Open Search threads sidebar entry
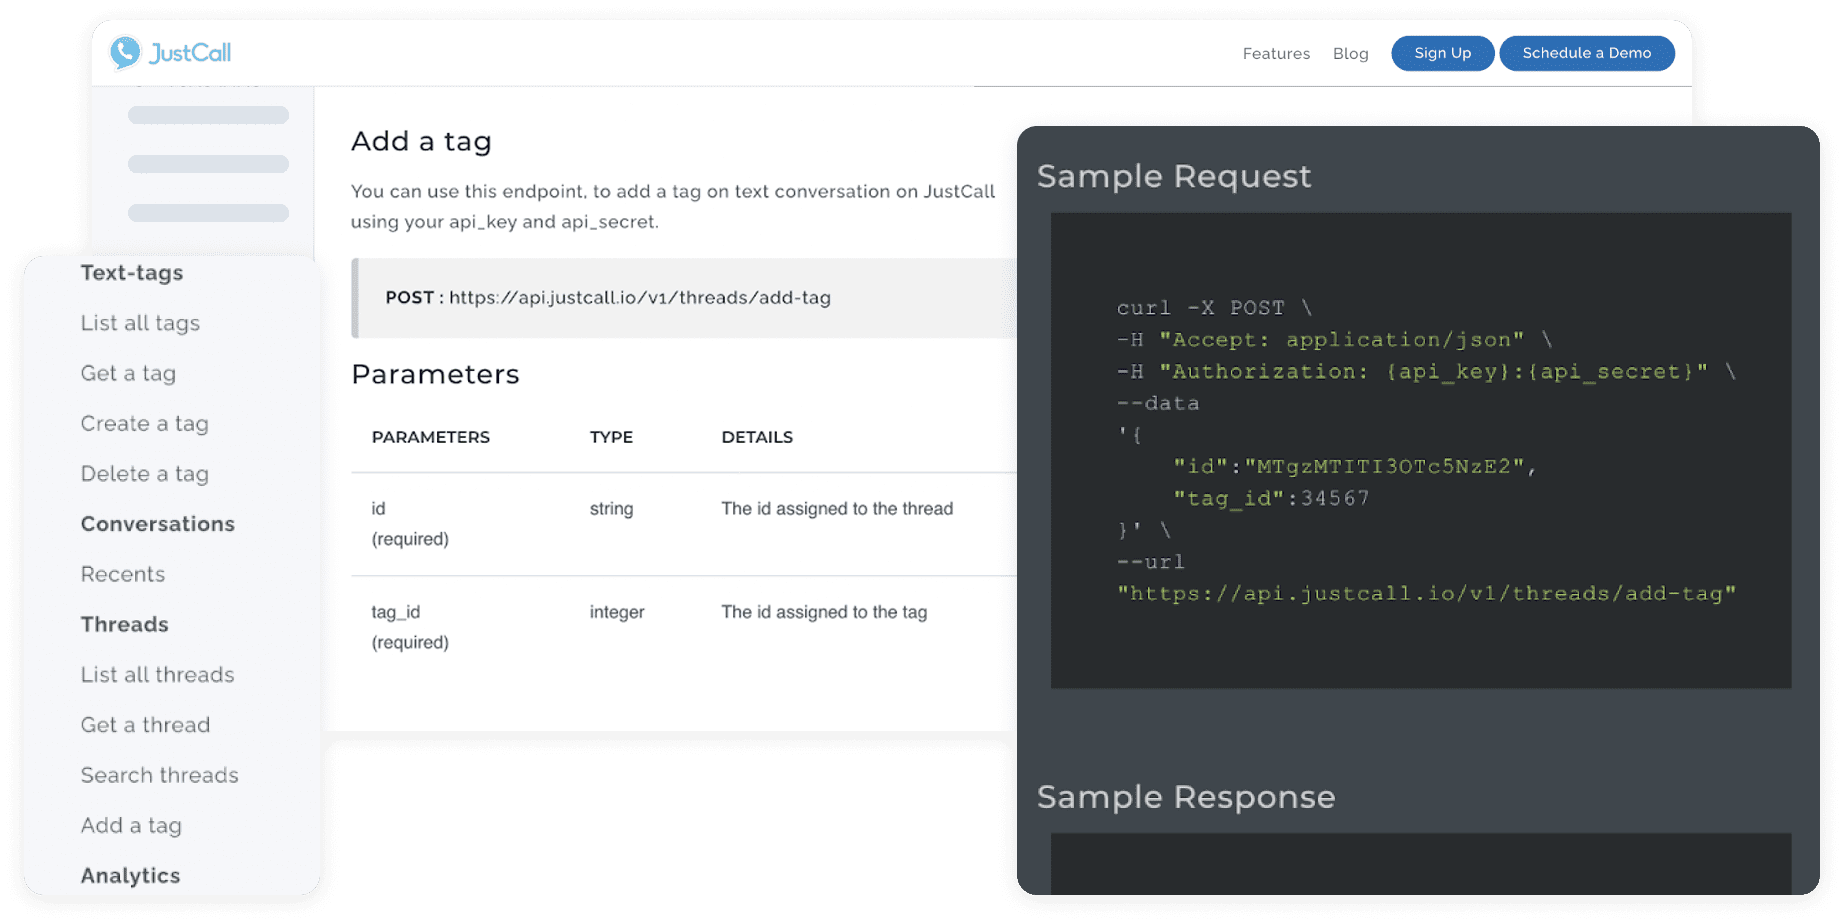 159,775
